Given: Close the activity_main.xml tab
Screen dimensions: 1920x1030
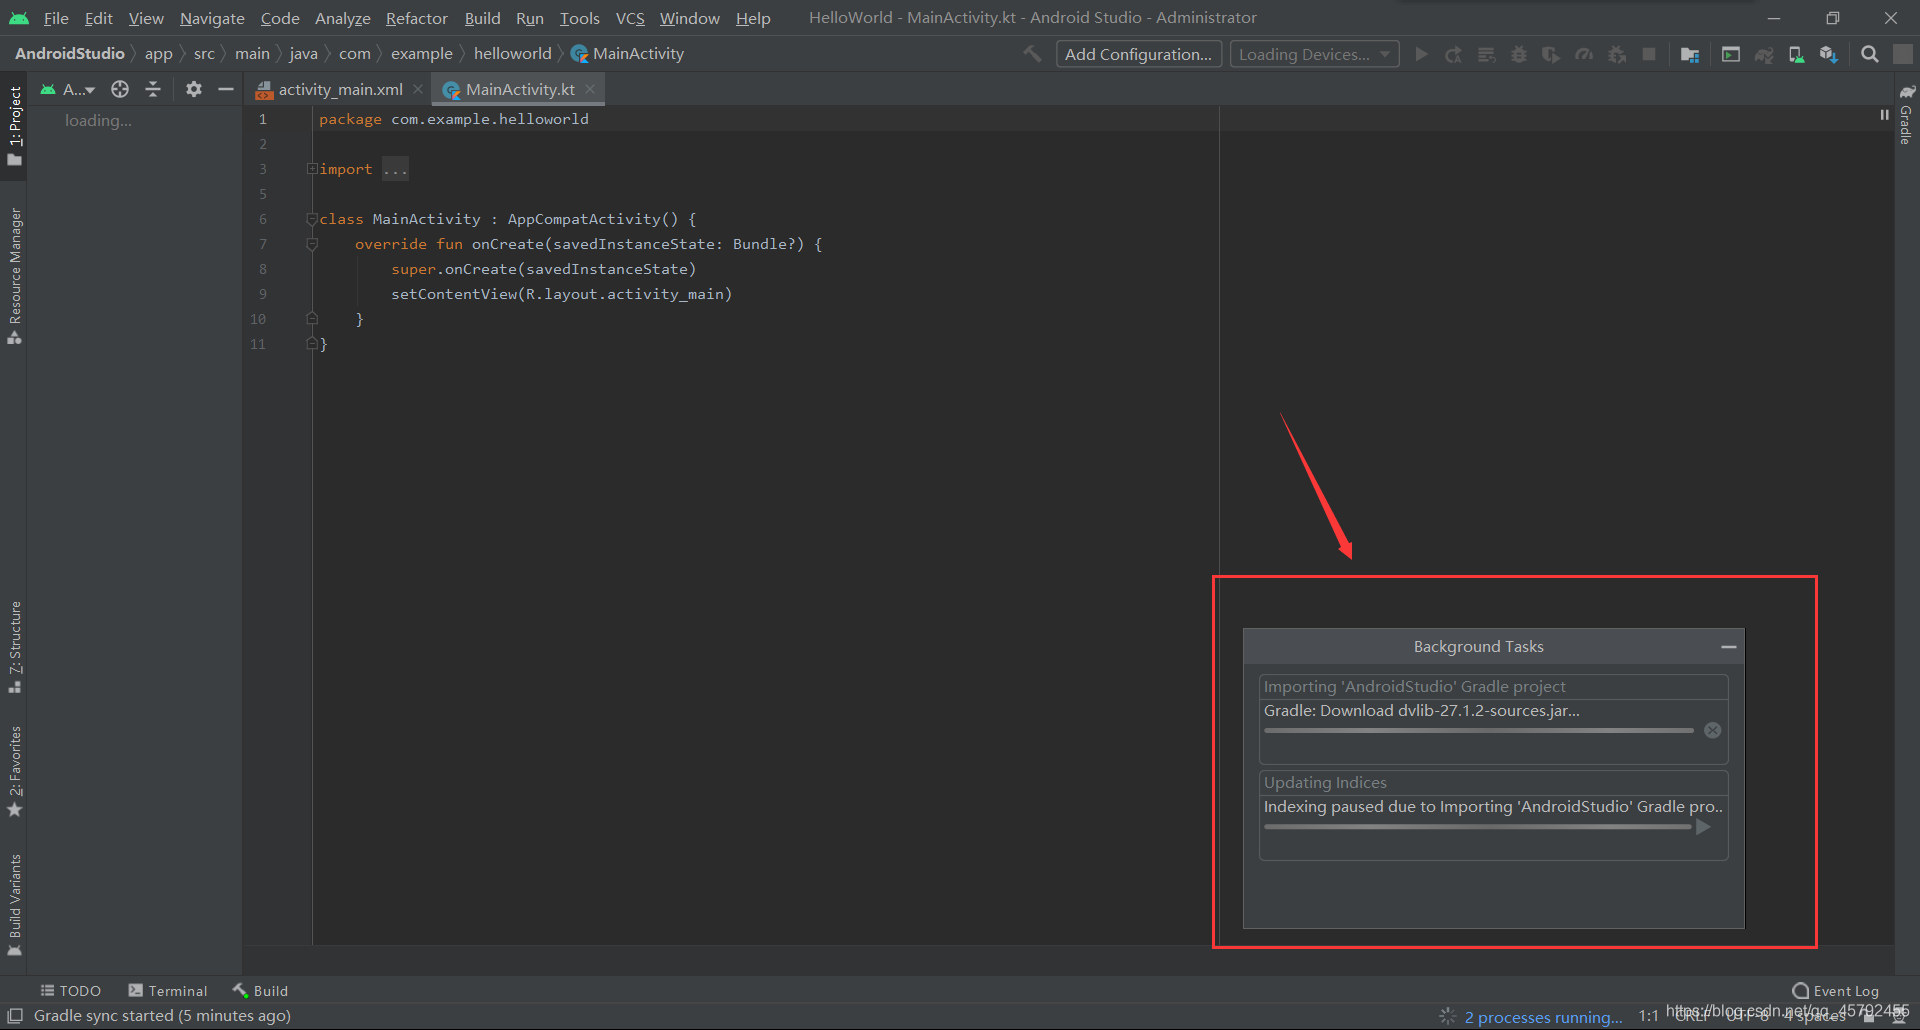Looking at the screenshot, I should (x=418, y=89).
